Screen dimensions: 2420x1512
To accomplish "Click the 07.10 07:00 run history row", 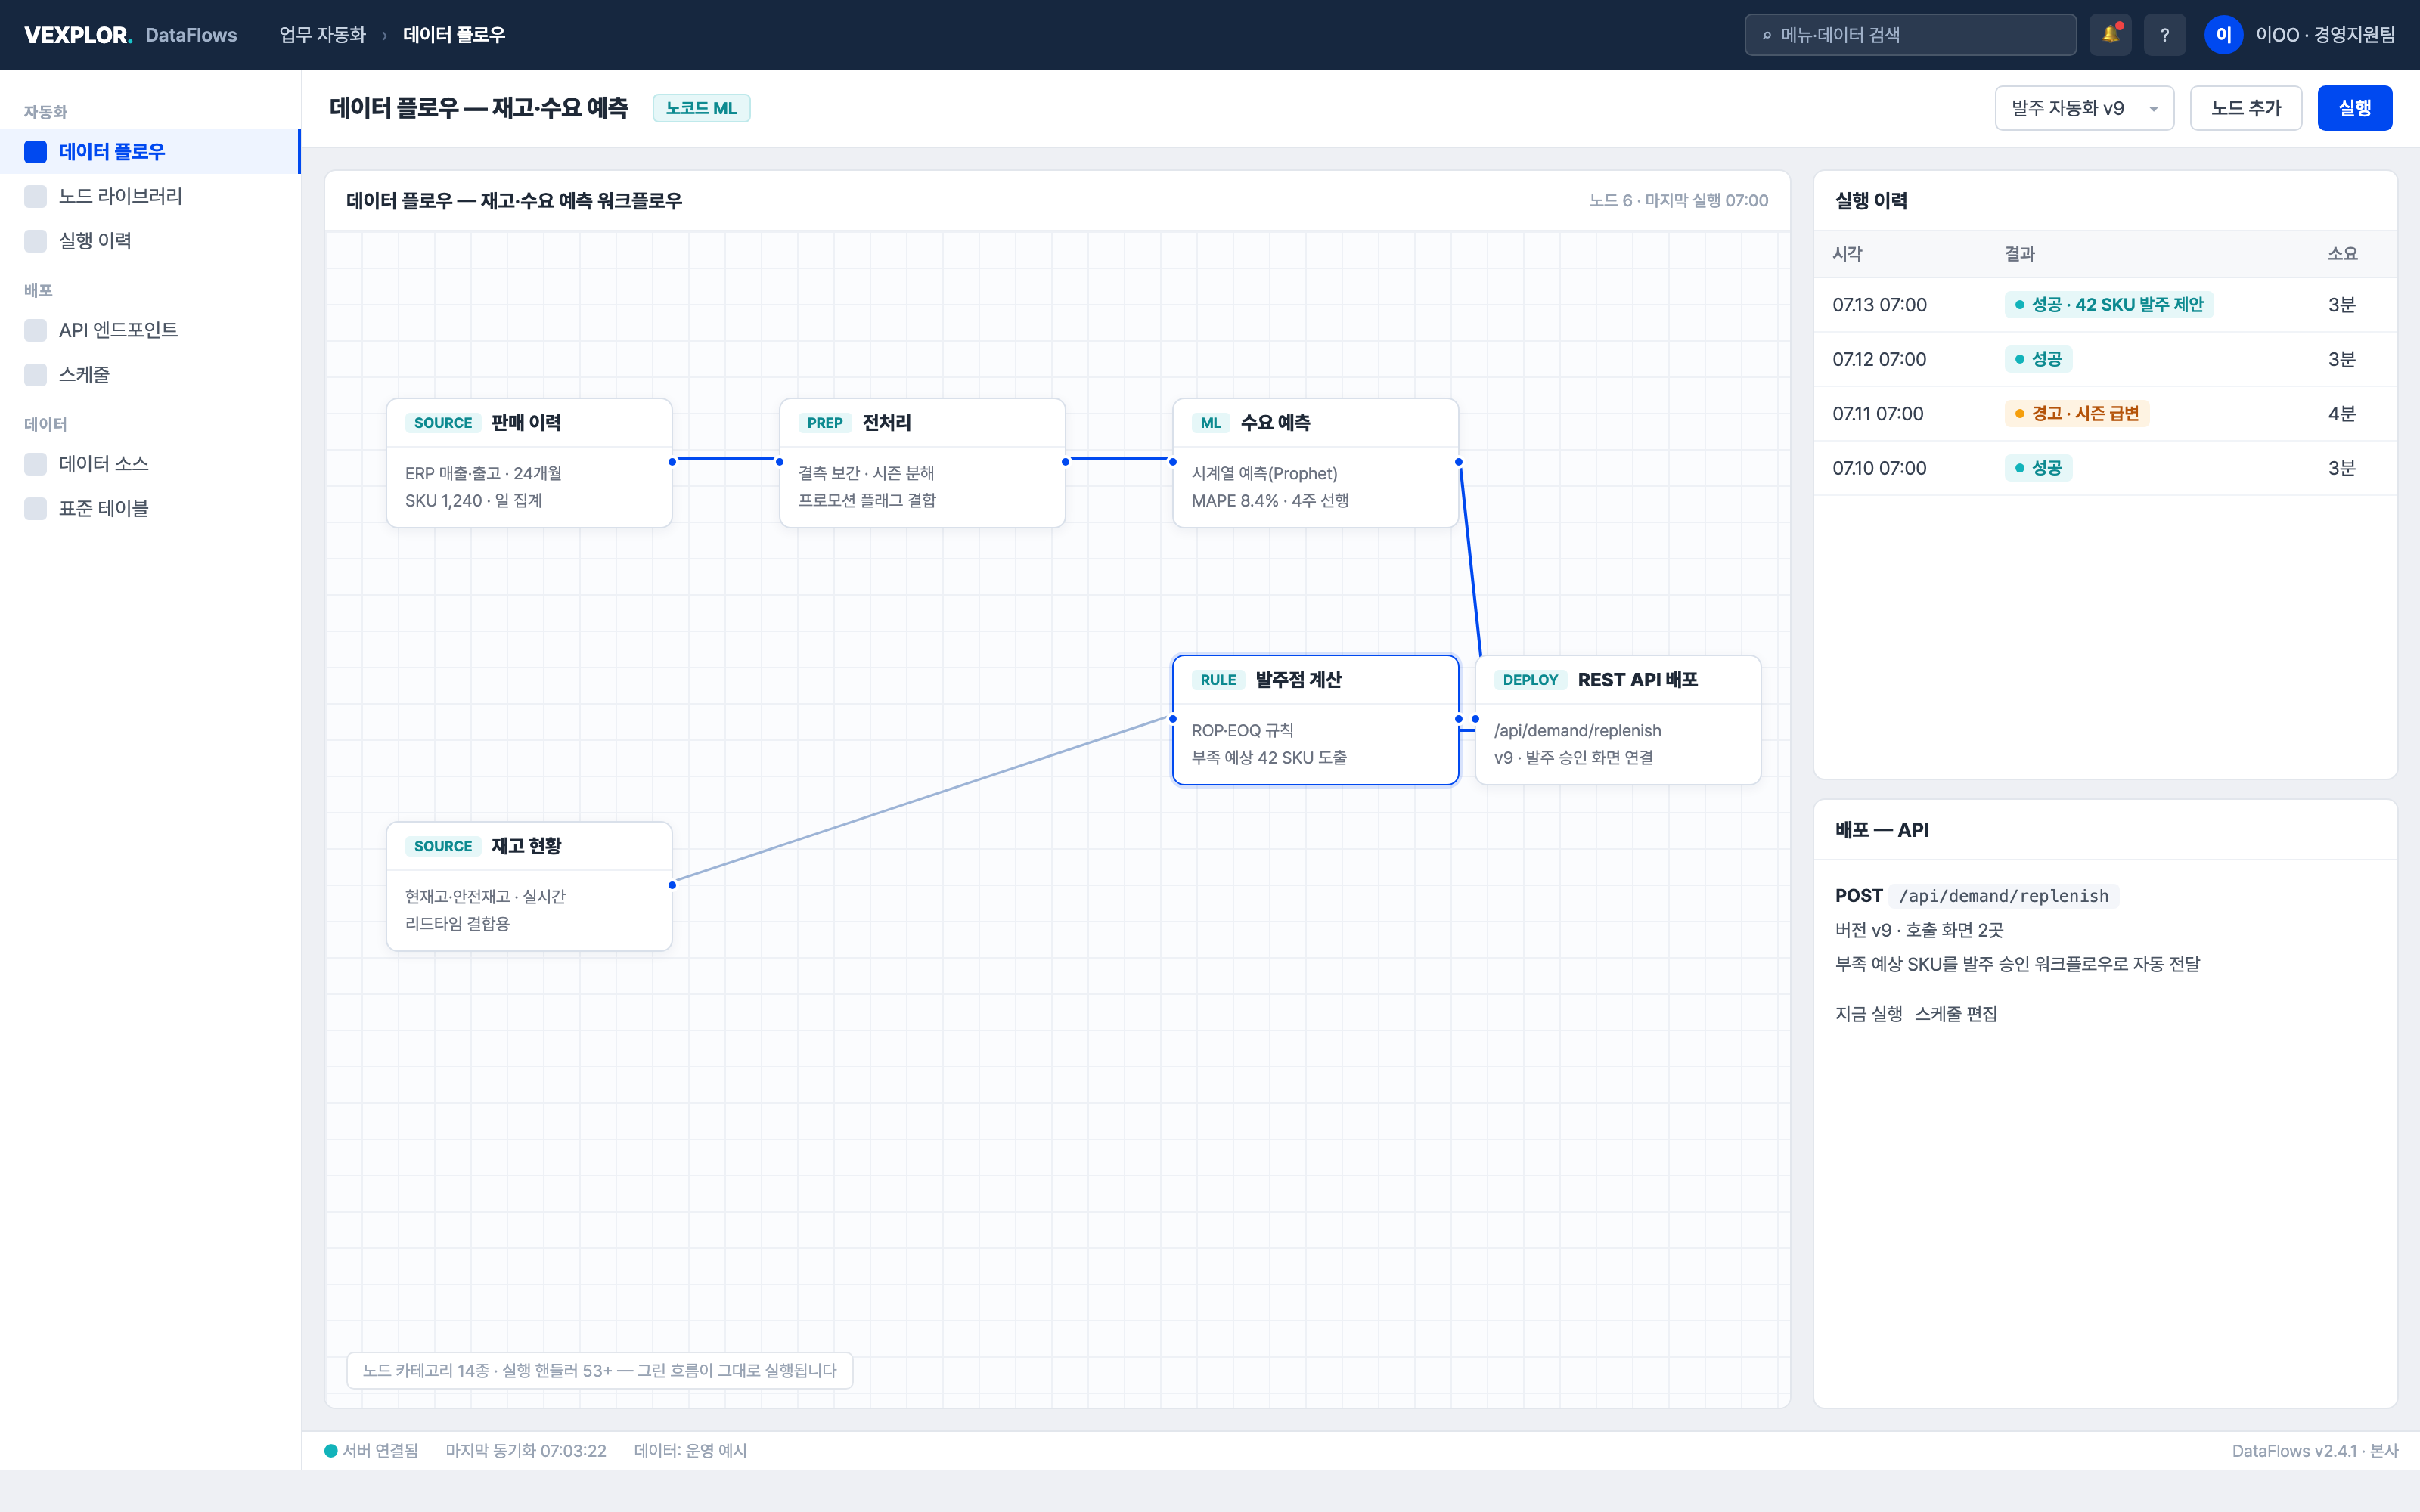I will [2105, 468].
